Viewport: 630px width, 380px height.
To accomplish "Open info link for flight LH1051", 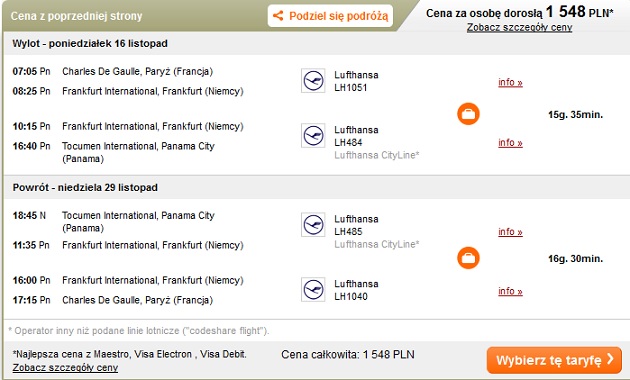I will coord(510,82).
